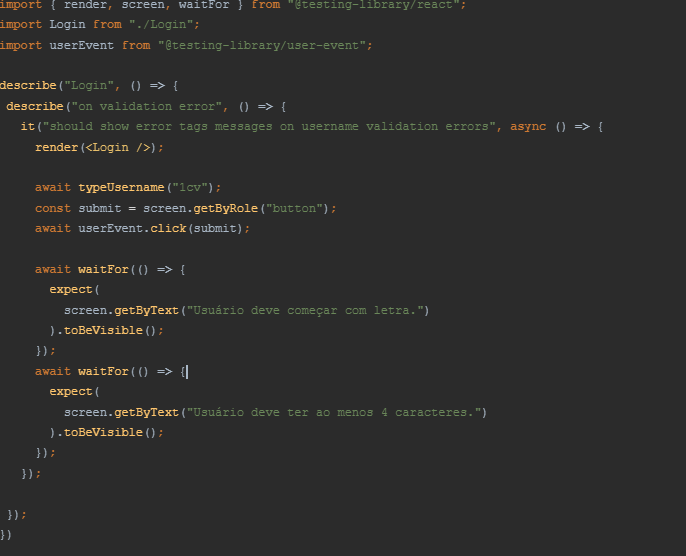This screenshot has height=556, width=686.
Task: Click the "button" role string
Action: (x=294, y=208)
